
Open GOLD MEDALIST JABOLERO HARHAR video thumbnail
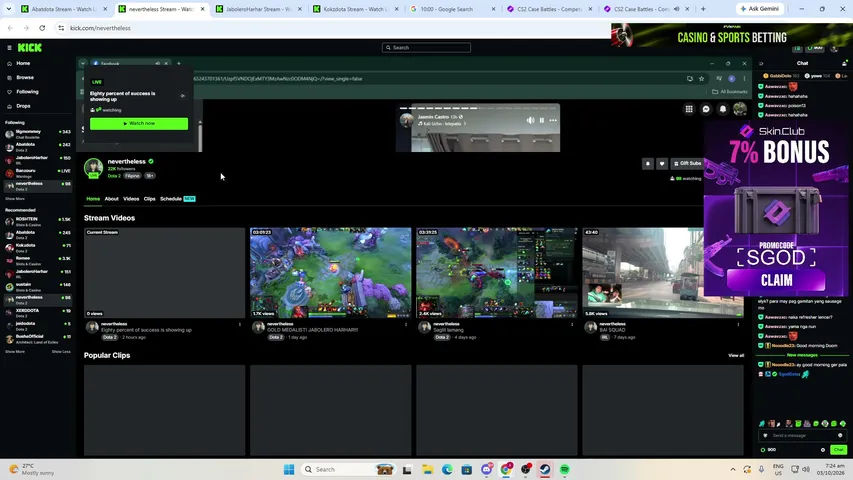(x=331, y=273)
